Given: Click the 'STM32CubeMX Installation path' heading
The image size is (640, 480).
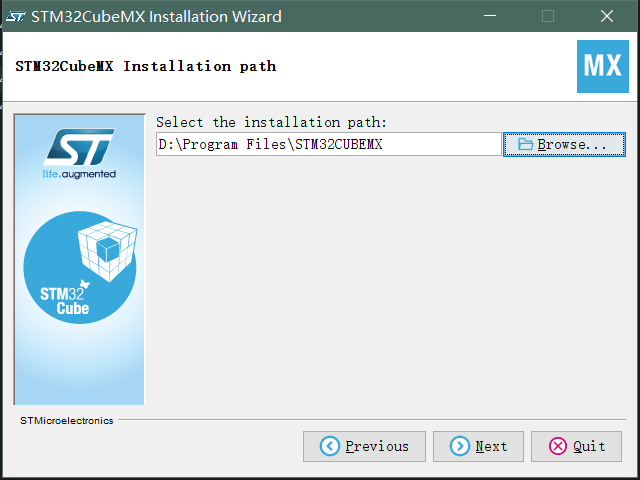Looking at the screenshot, I should coord(146,66).
